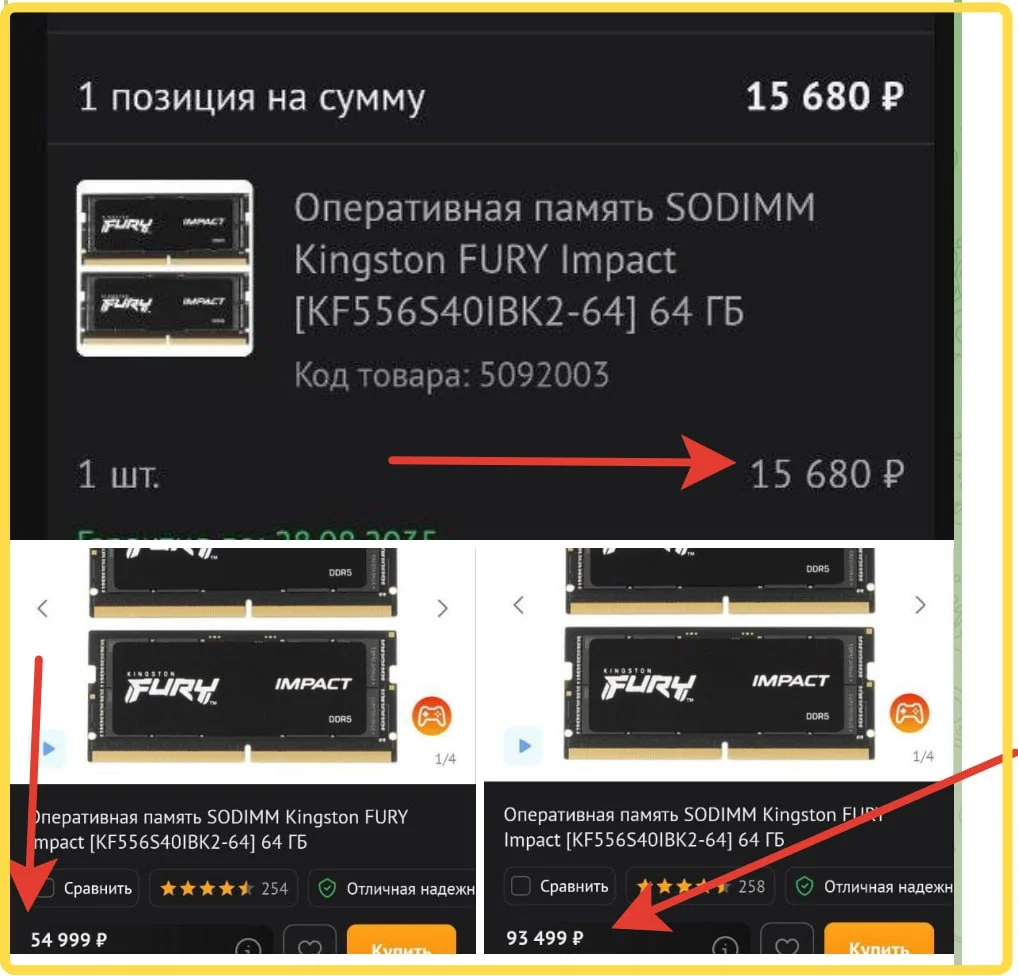The height and width of the screenshot is (976, 1018).
Task: Show next image on right product carousel
Action: click(920, 605)
